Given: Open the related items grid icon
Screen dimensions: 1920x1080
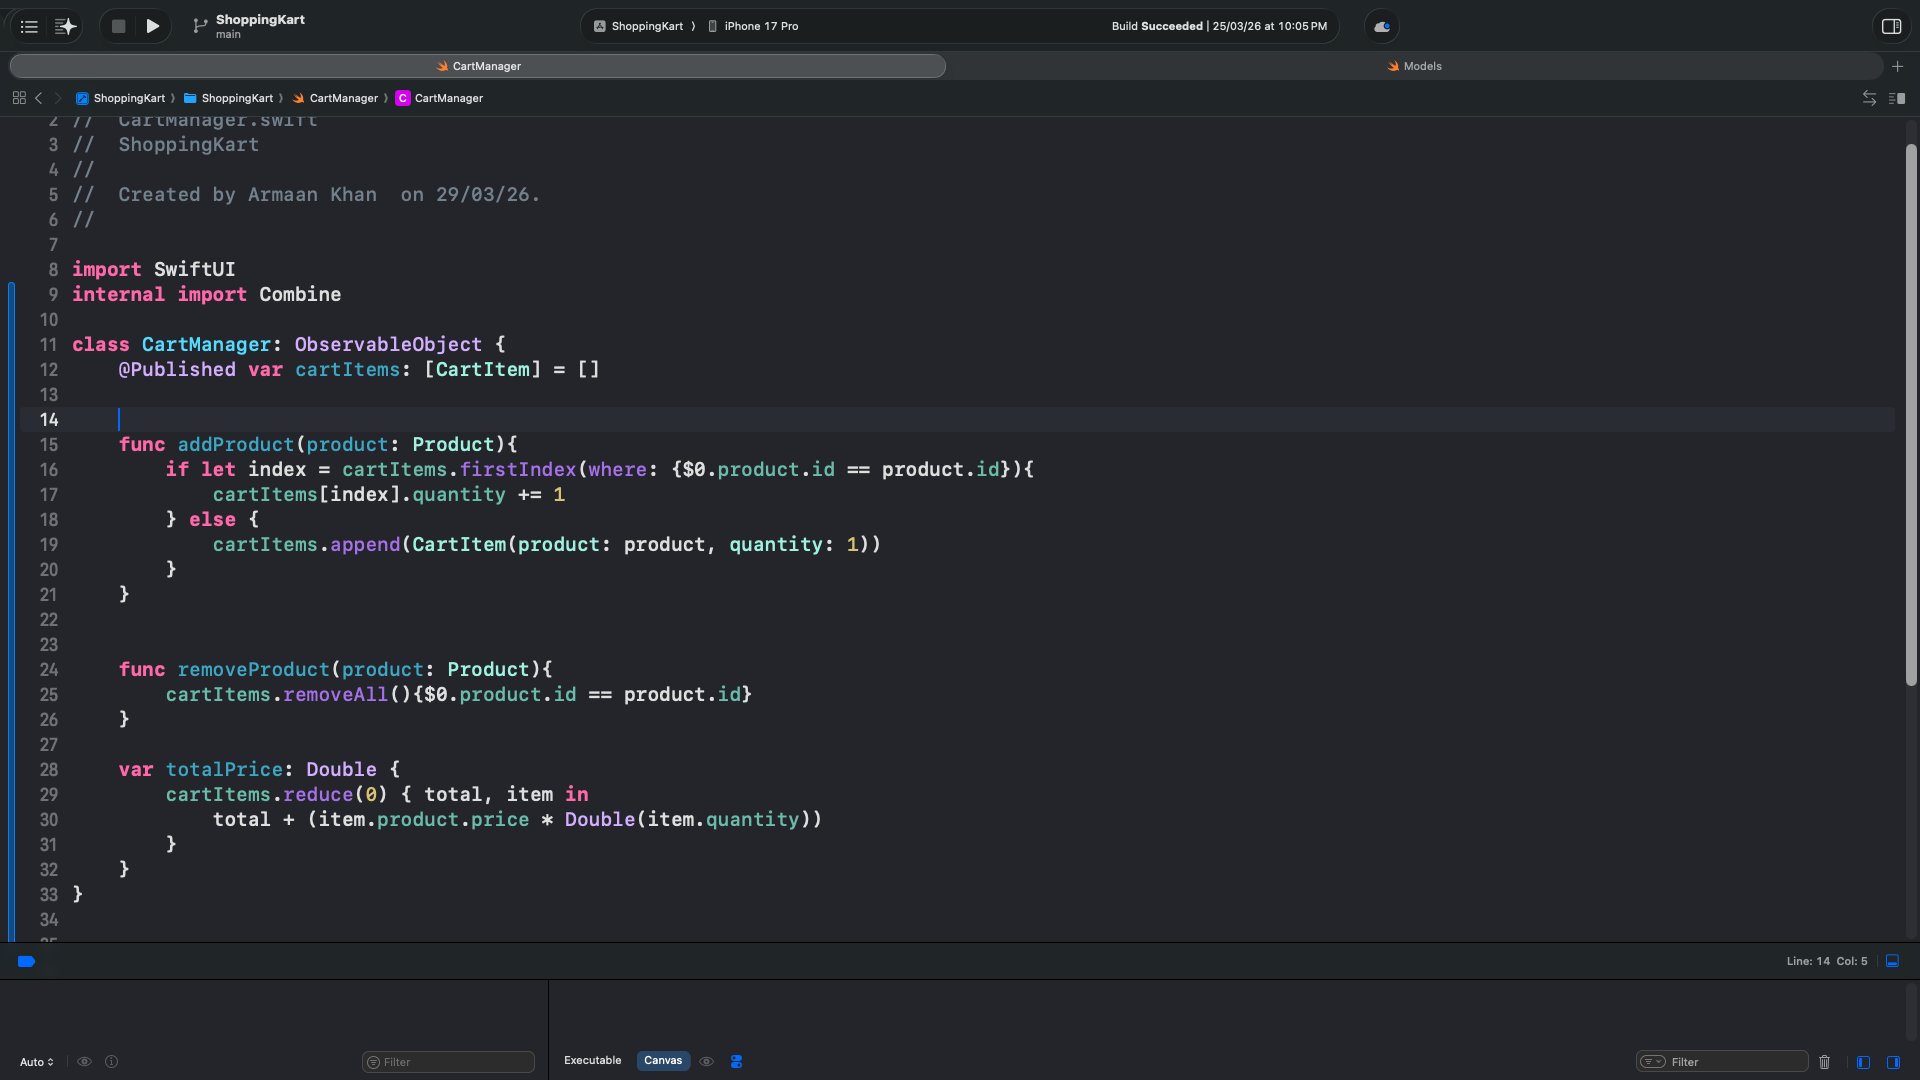Looking at the screenshot, I should (19, 98).
